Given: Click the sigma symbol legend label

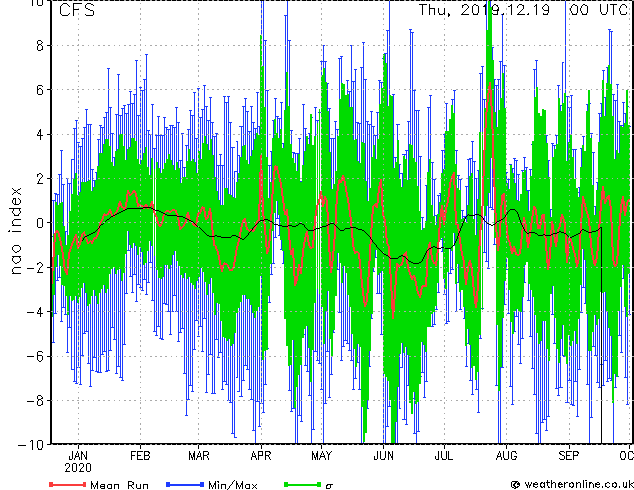Looking at the screenshot, I should click(x=329, y=486).
